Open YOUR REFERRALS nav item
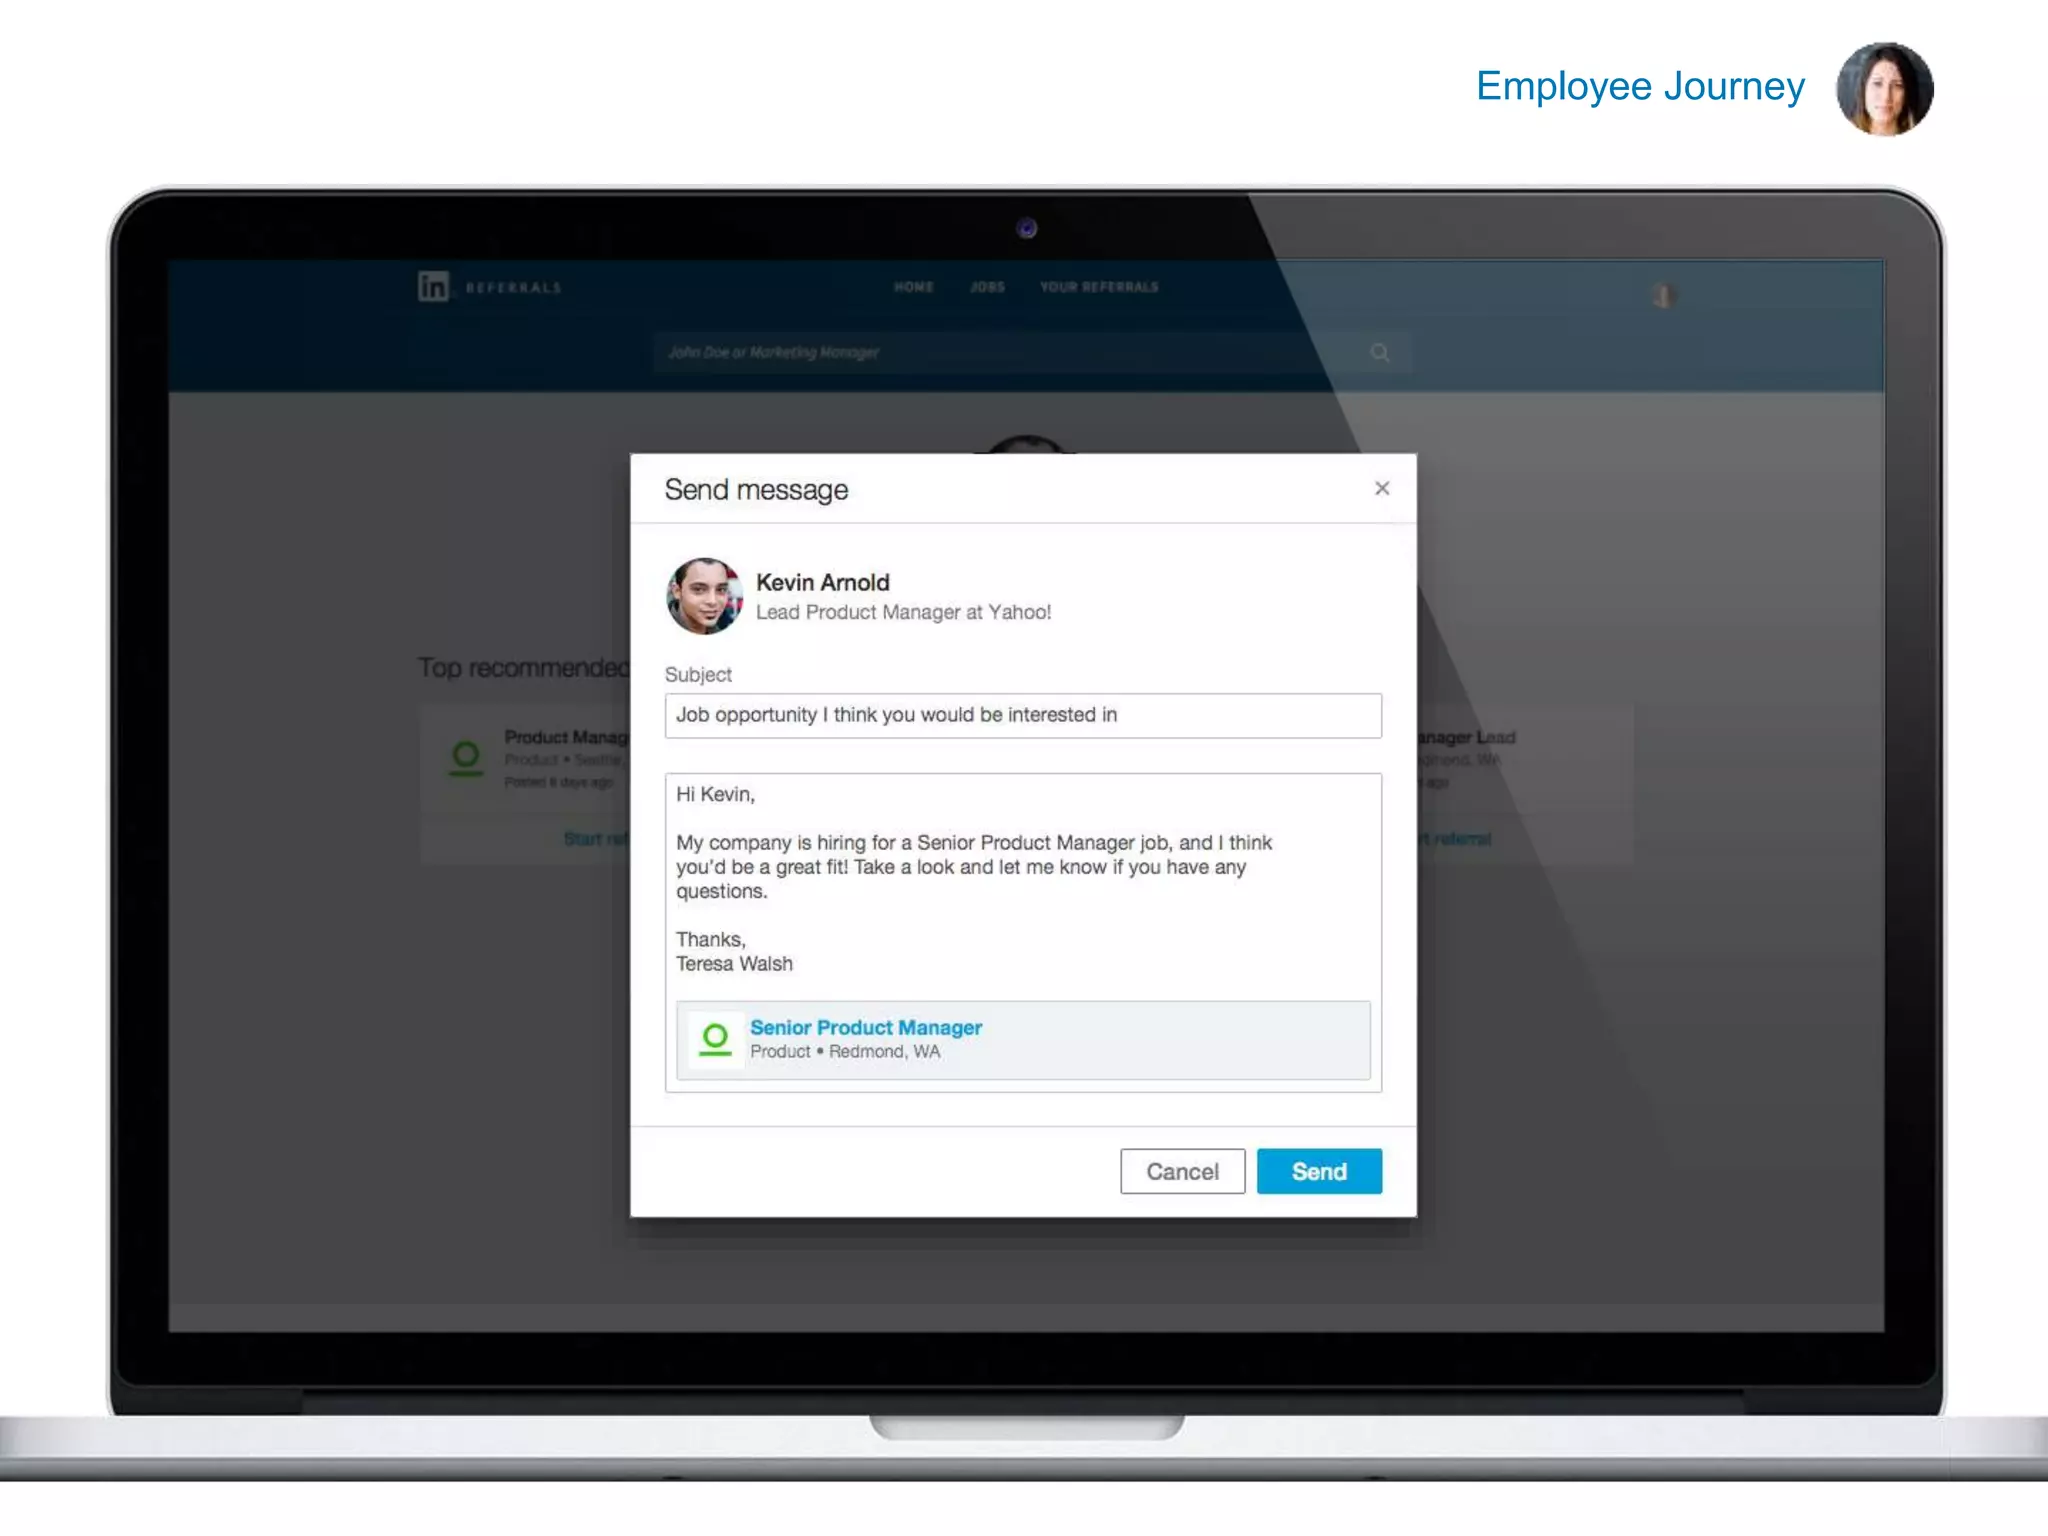 1099,287
